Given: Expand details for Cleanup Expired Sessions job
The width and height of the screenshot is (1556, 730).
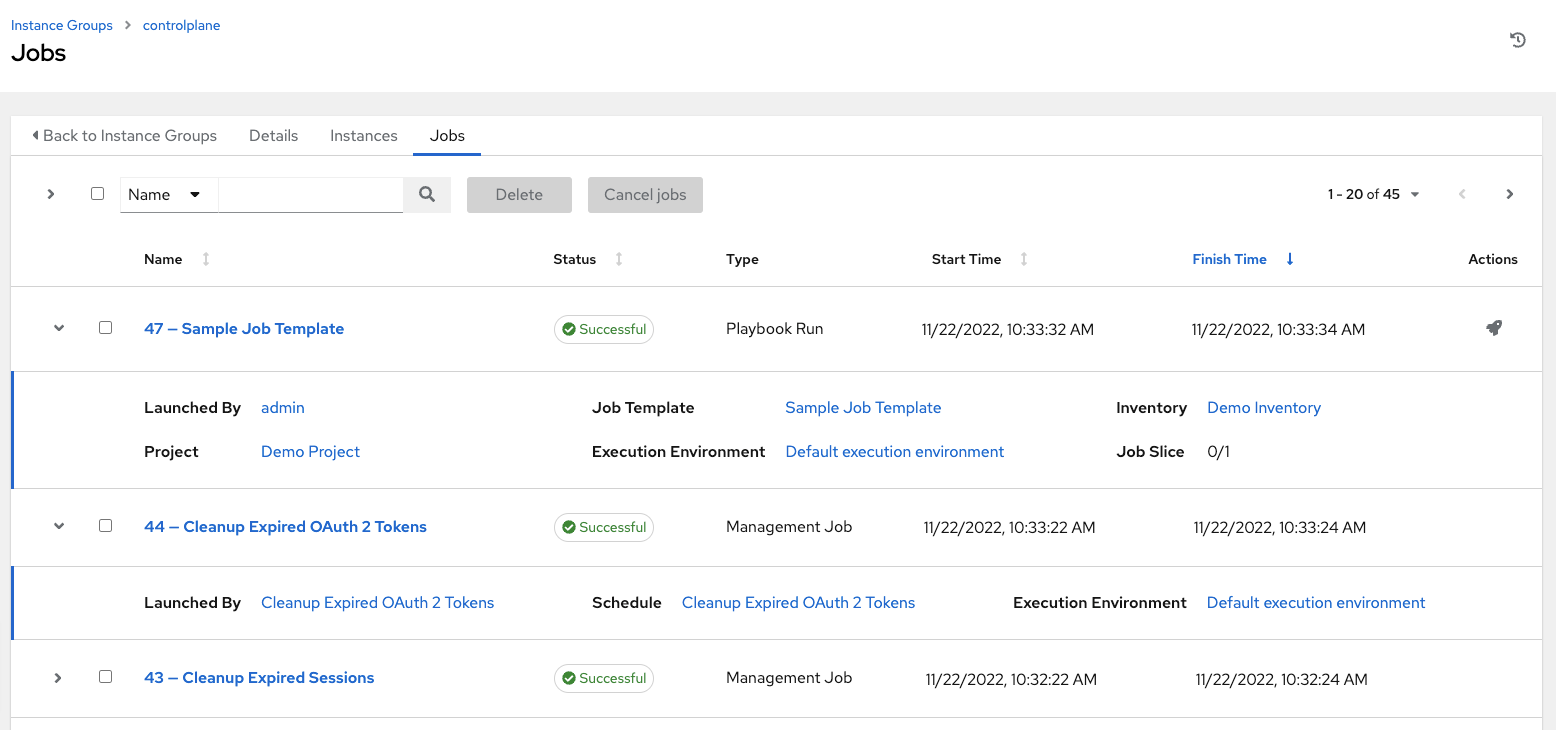Looking at the screenshot, I should click(57, 677).
